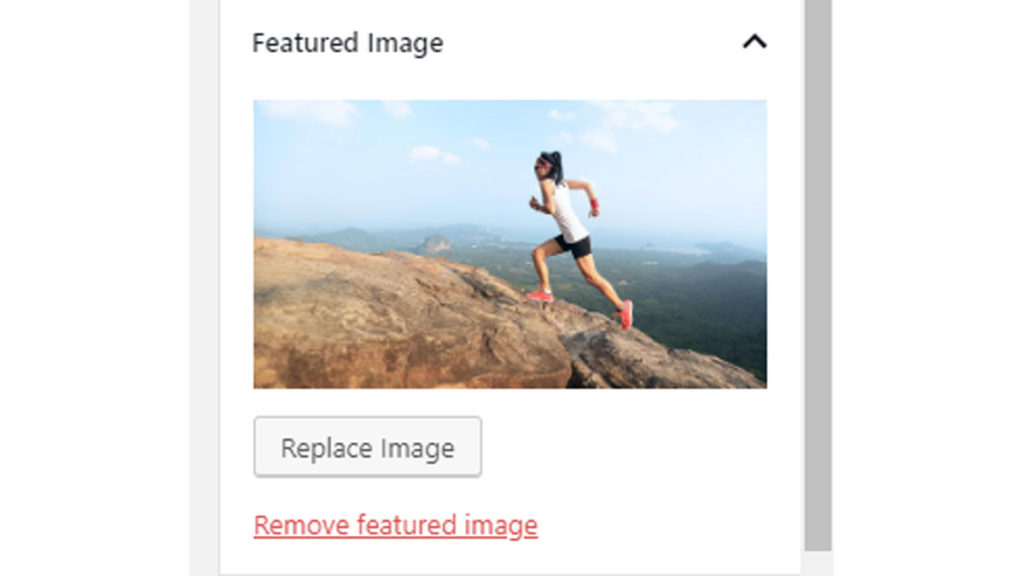Click the Remove featured image link
The height and width of the screenshot is (576, 1024).
coord(396,526)
